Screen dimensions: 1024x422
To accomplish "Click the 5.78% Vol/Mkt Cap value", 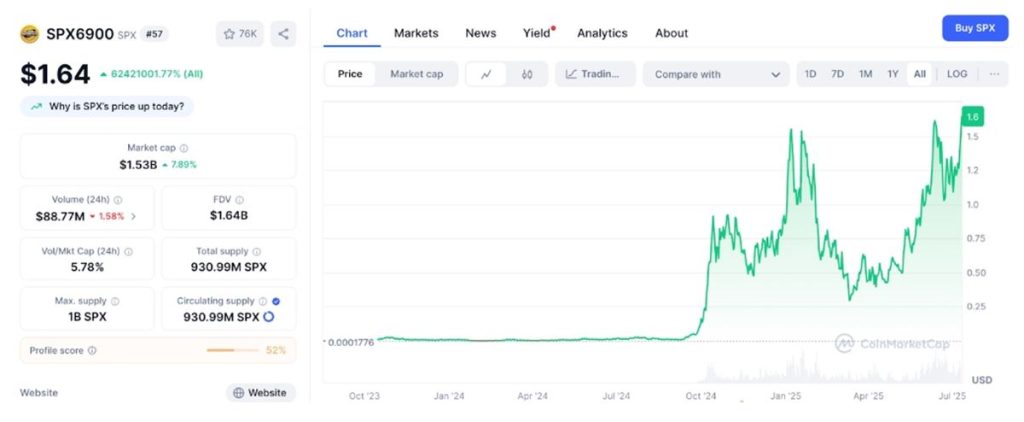I will tap(87, 267).
